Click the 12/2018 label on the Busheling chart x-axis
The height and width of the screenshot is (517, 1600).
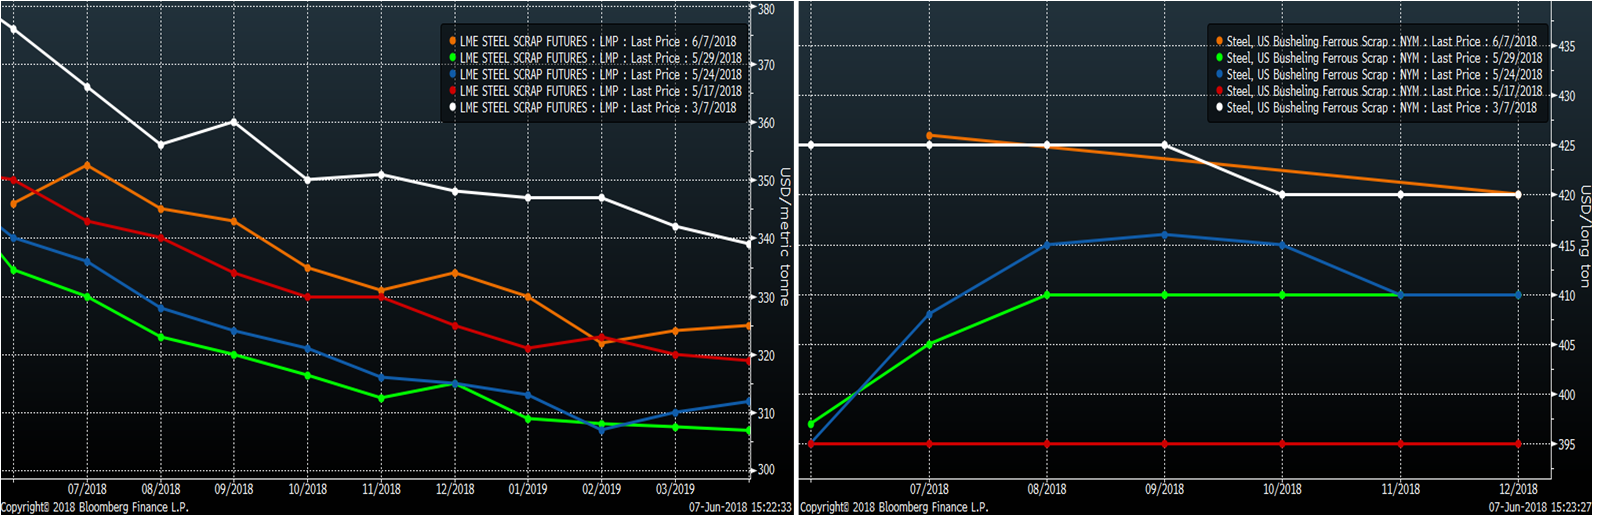[1518, 489]
